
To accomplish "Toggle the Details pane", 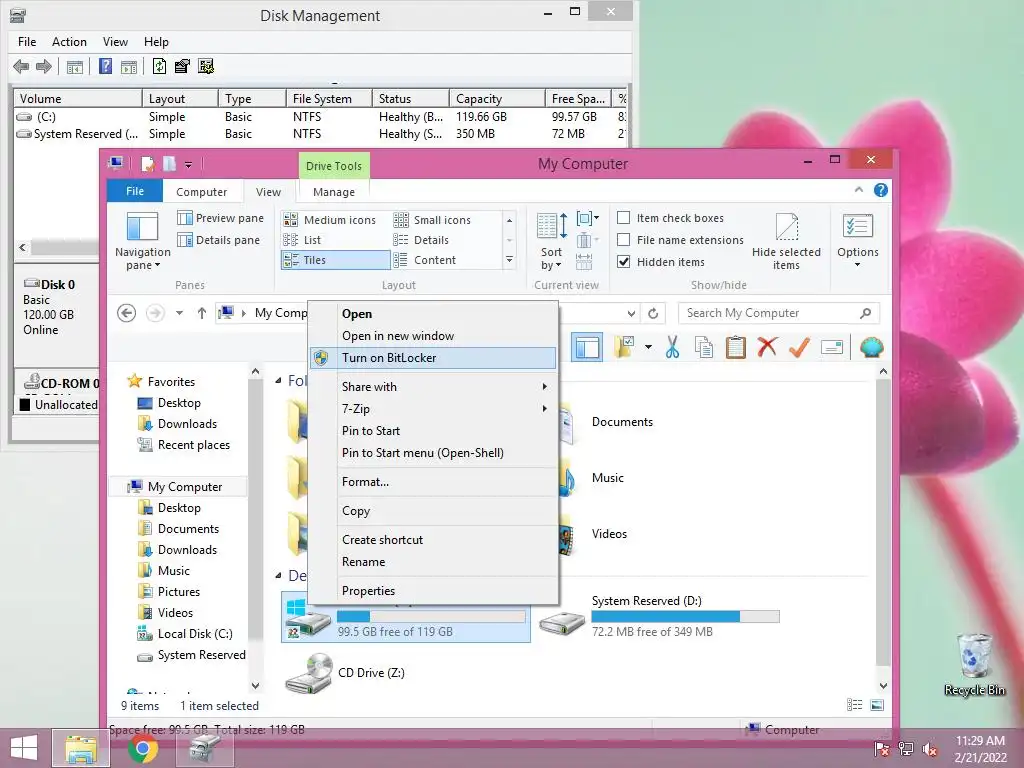I will tap(219, 240).
